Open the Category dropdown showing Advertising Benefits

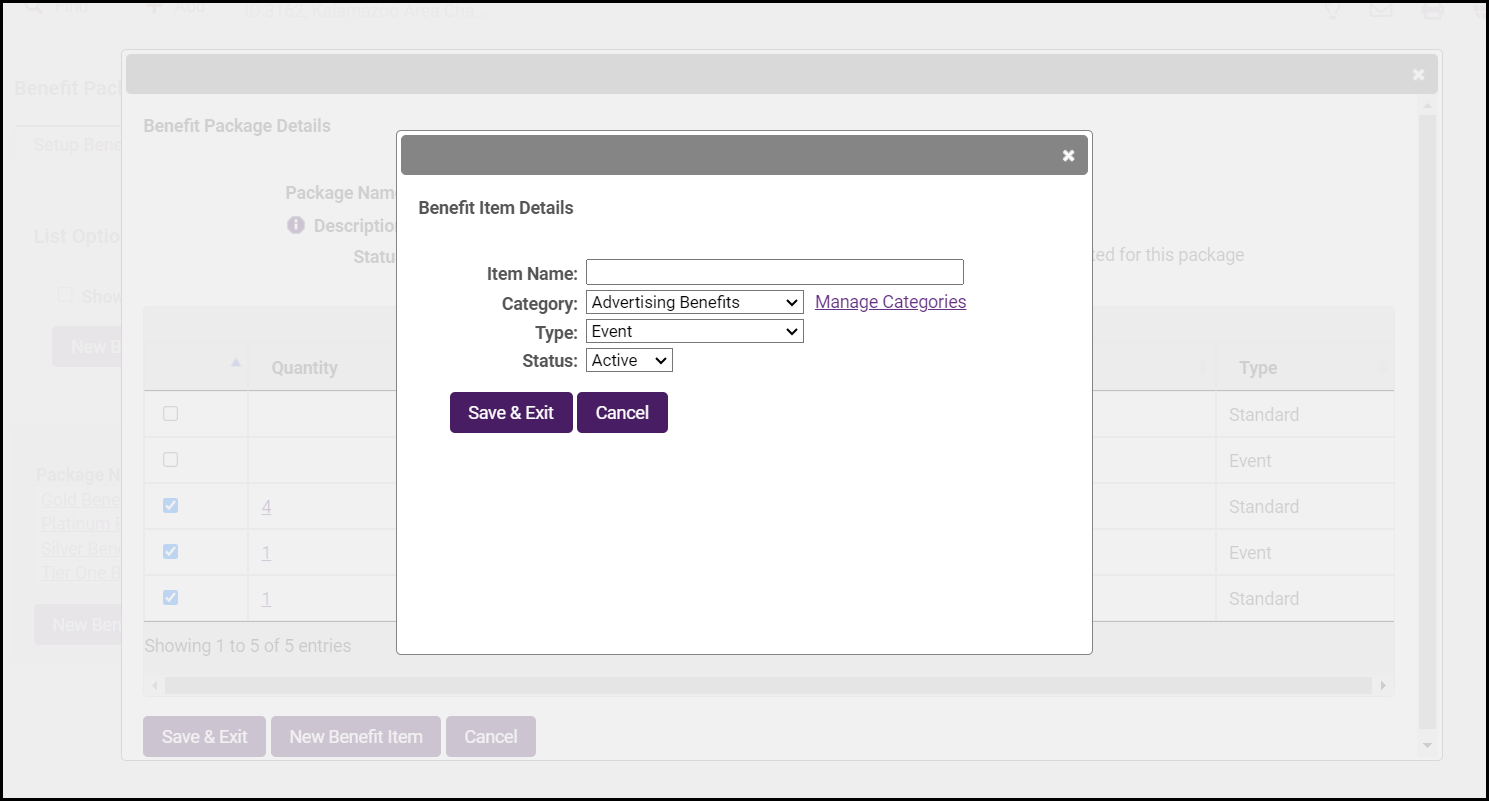coord(694,302)
